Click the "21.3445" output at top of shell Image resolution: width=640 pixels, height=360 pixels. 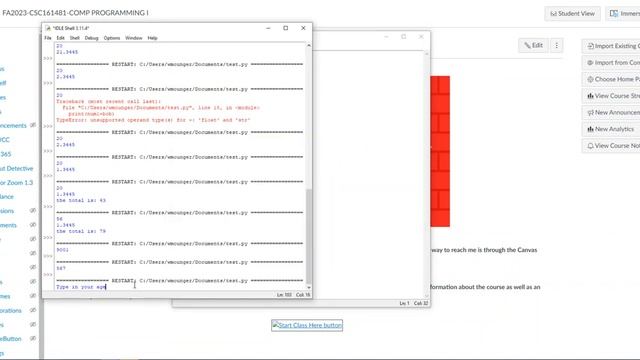[x=67, y=52]
